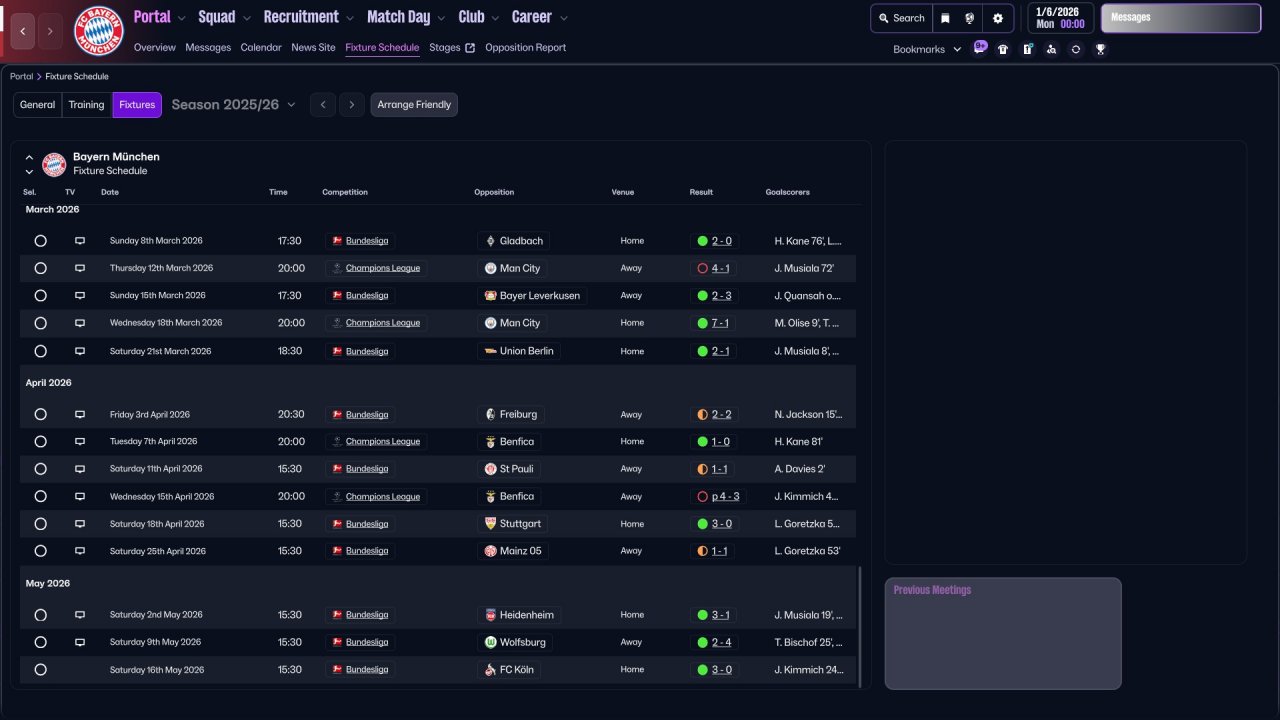This screenshot has height=720, width=1280.
Task: Expand the Squad menu dropdown
Action: [225, 17]
